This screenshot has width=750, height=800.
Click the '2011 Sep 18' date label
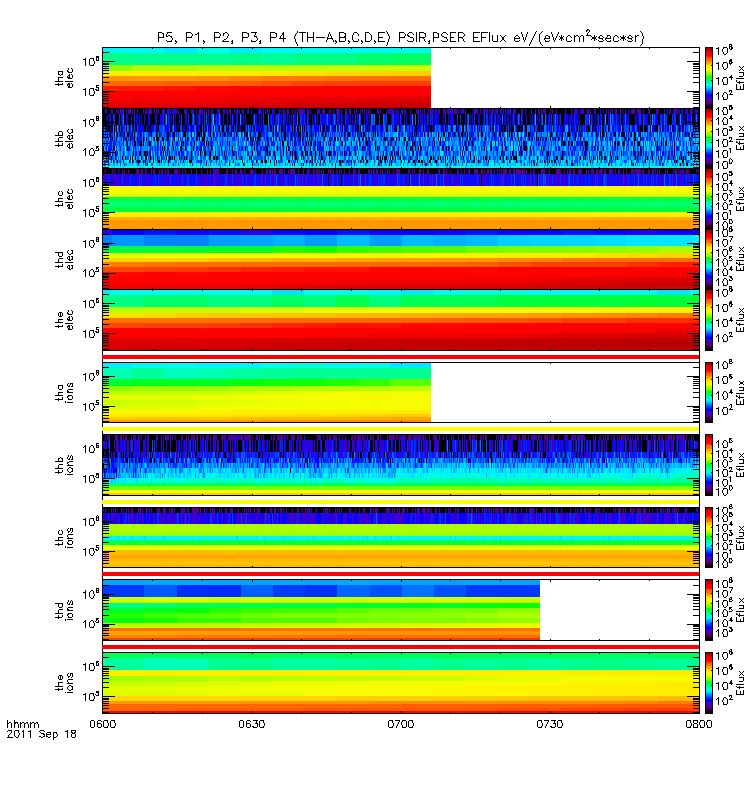pyautogui.click(x=41, y=734)
